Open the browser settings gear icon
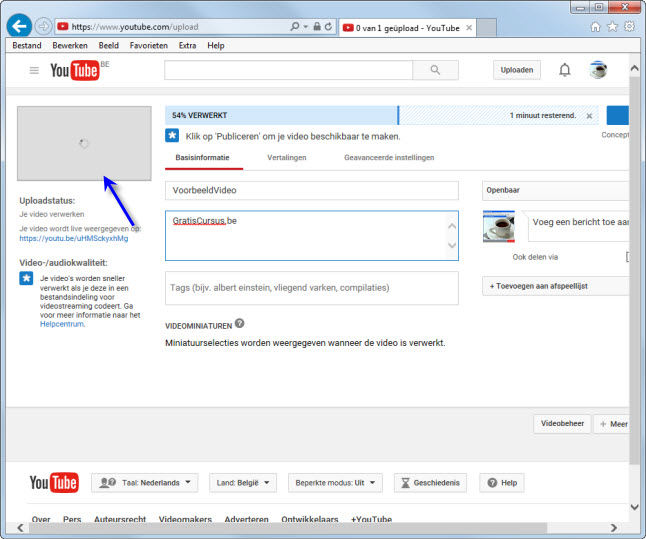The width and height of the screenshot is (646, 539). (630, 27)
